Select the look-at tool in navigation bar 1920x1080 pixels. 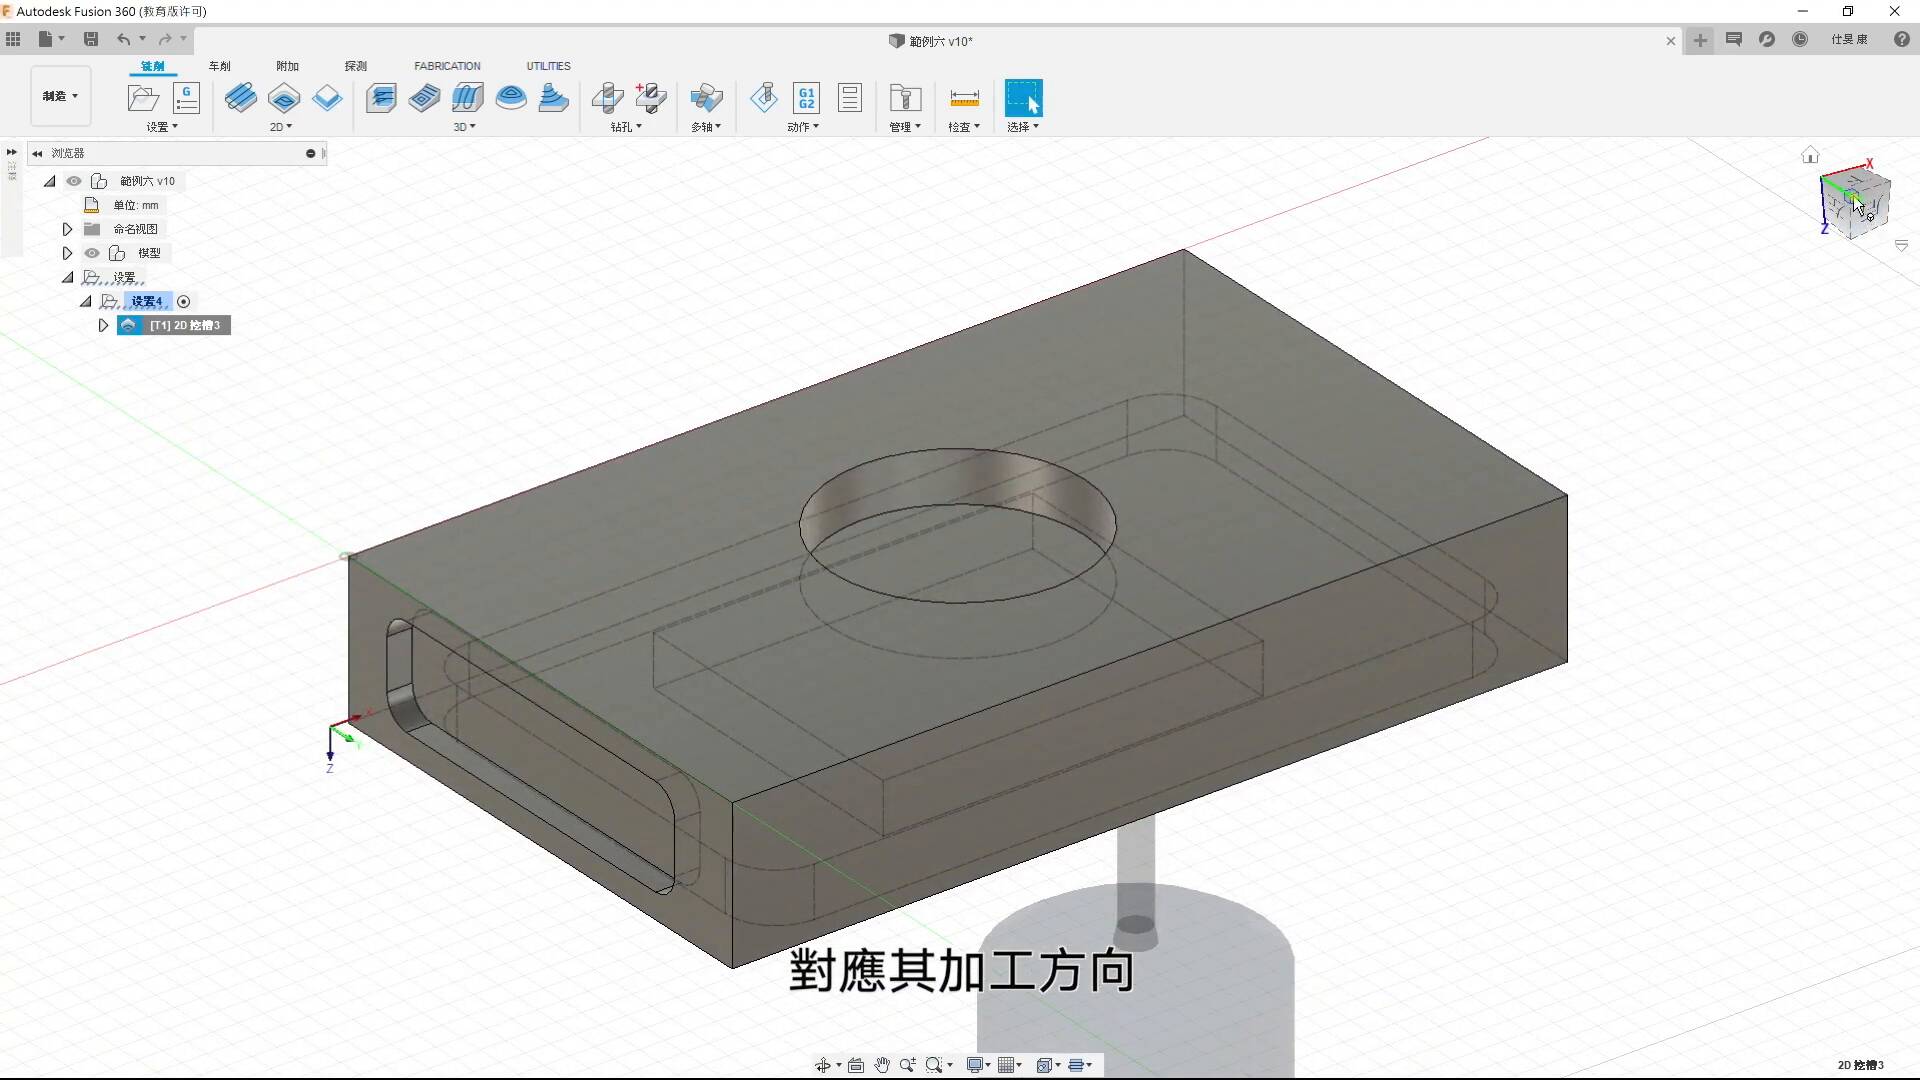tap(856, 1065)
